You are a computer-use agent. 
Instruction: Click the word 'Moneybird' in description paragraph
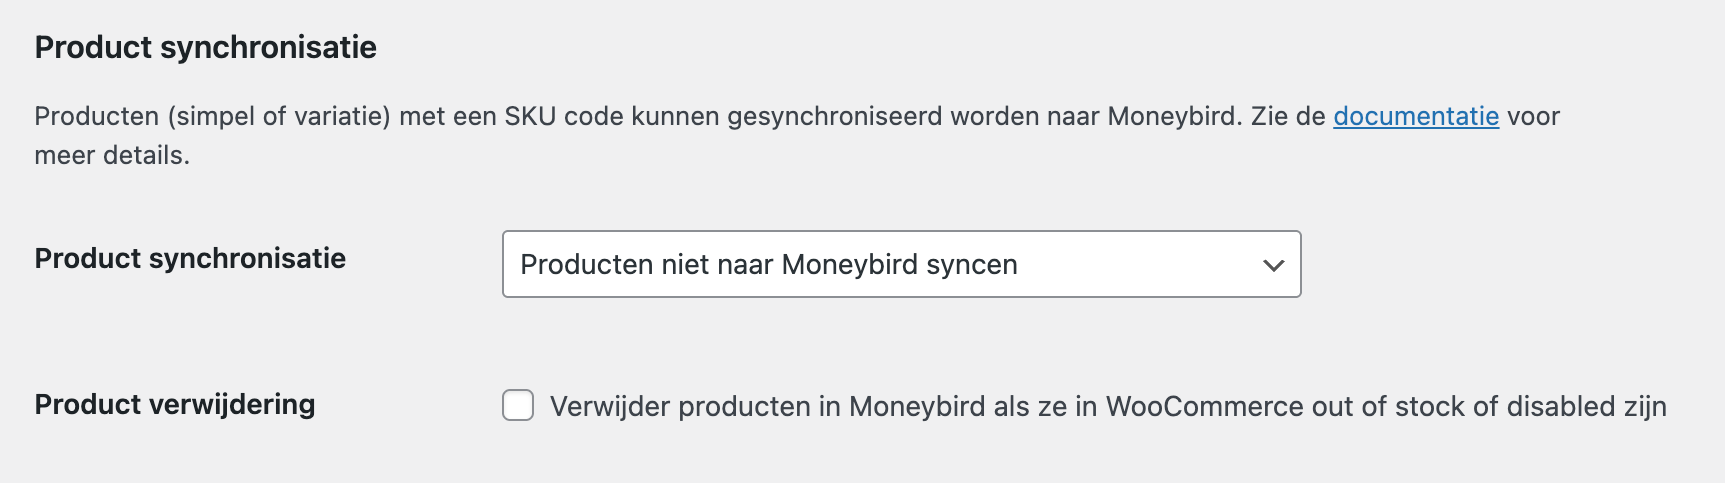[1172, 117]
